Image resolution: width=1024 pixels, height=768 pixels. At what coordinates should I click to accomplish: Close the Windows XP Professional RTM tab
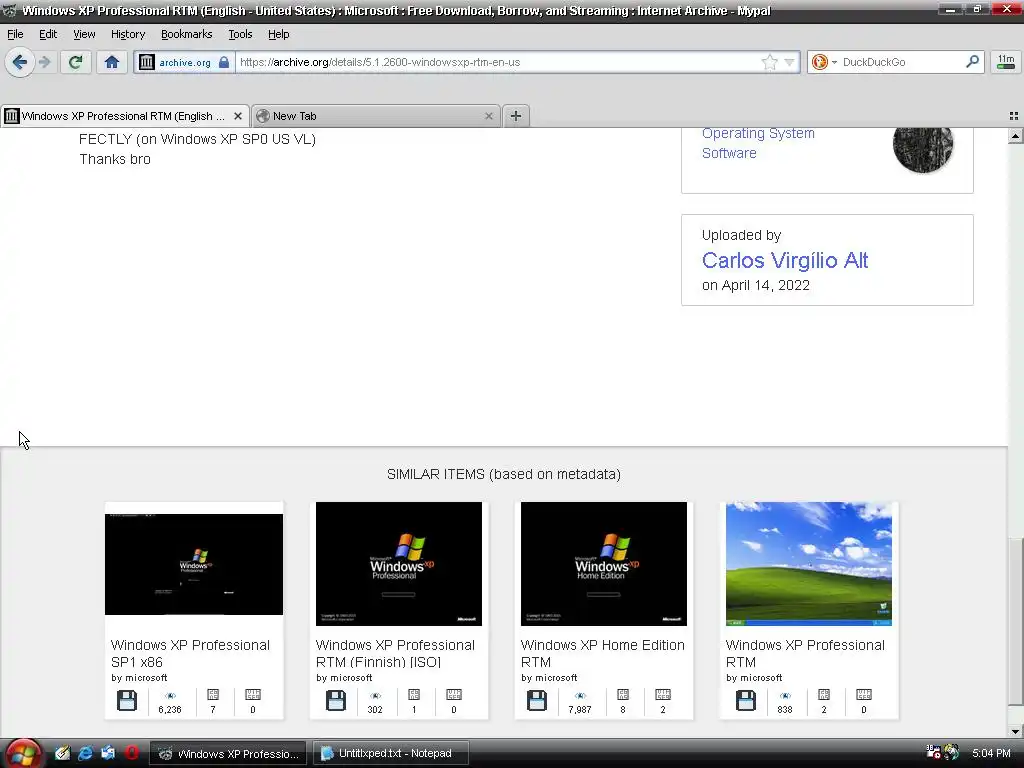(x=238, y=116)
